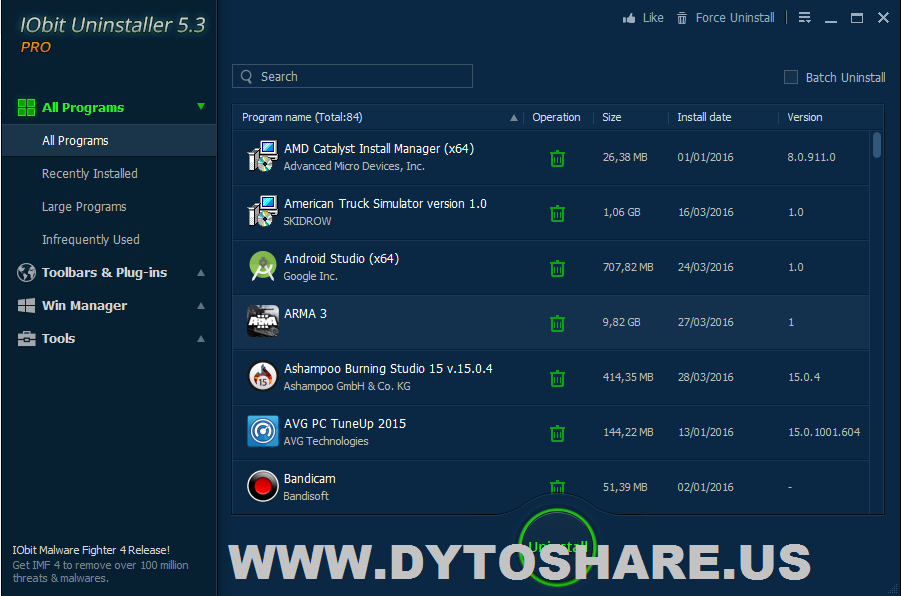Click the search magnifier icon
The width and height of the screenshot is (901, 596).
[x=247, y=76]
